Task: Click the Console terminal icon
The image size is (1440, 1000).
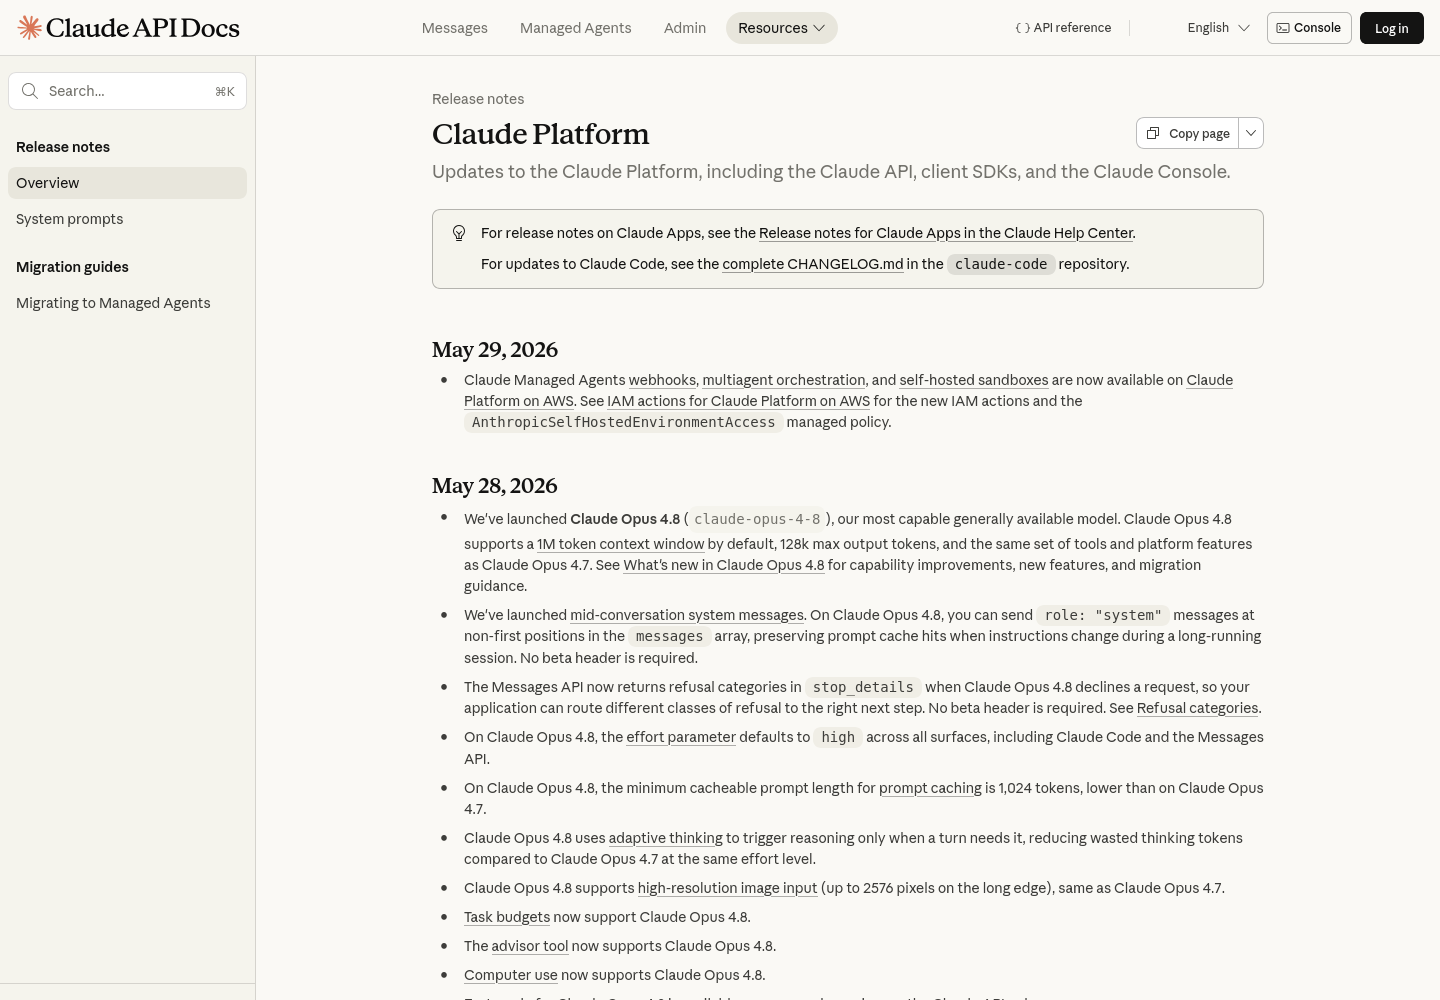Action: 1283,28
